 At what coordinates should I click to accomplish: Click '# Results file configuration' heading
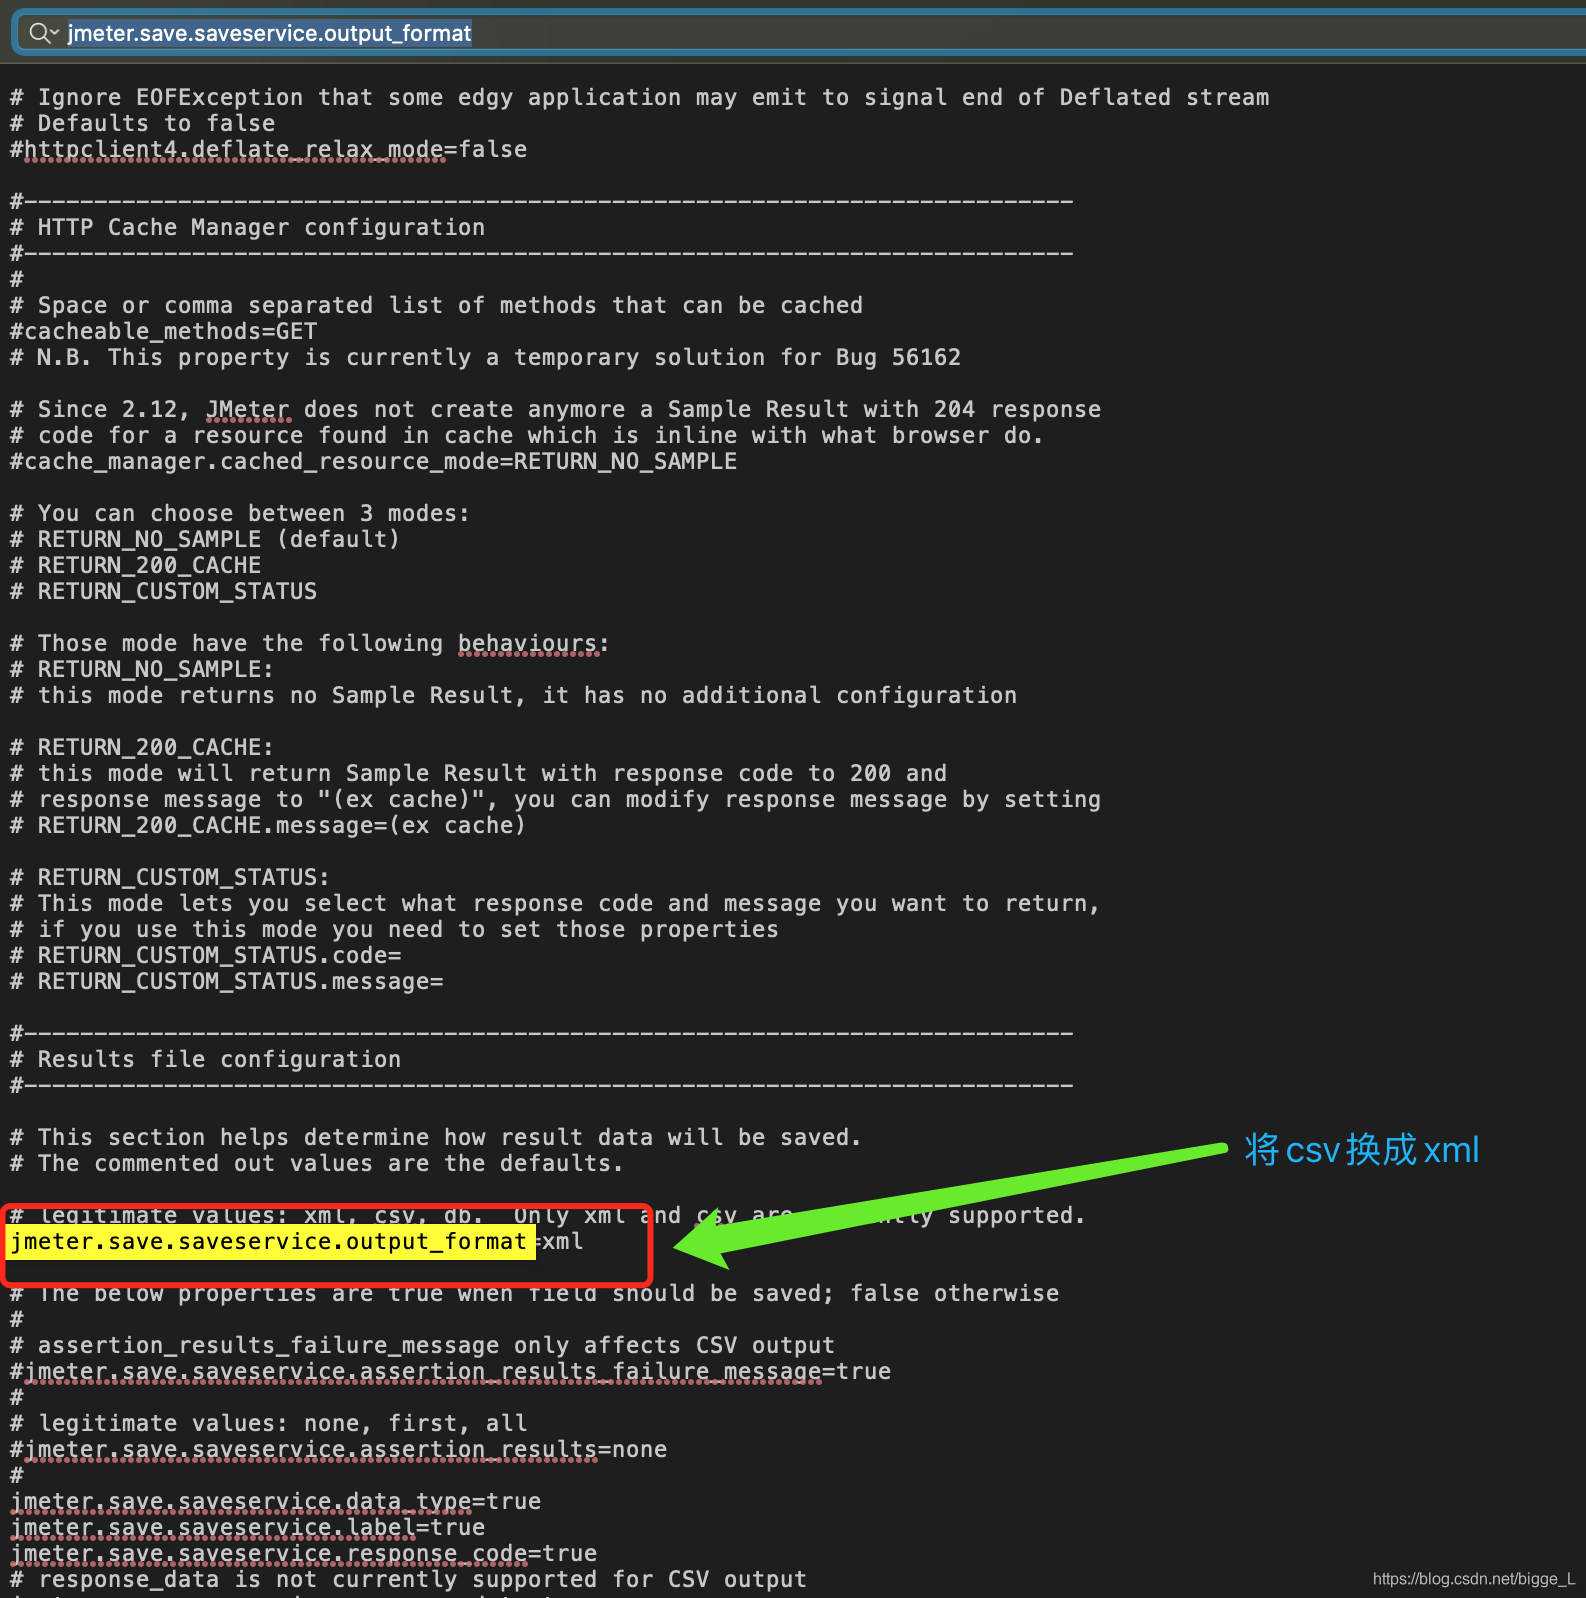pos(205,1060)
